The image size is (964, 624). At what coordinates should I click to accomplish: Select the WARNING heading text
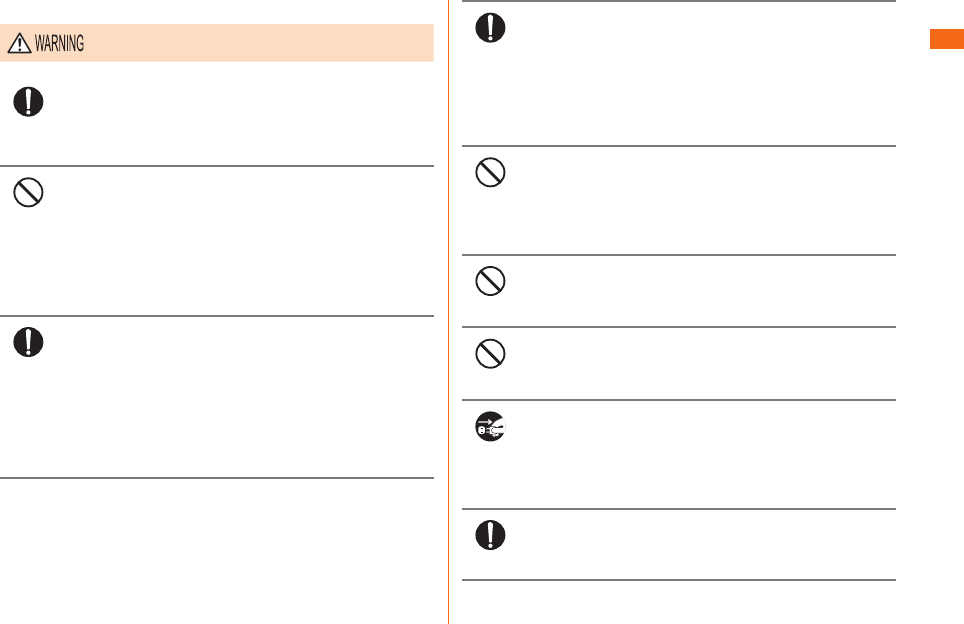[x=59, y=43]
